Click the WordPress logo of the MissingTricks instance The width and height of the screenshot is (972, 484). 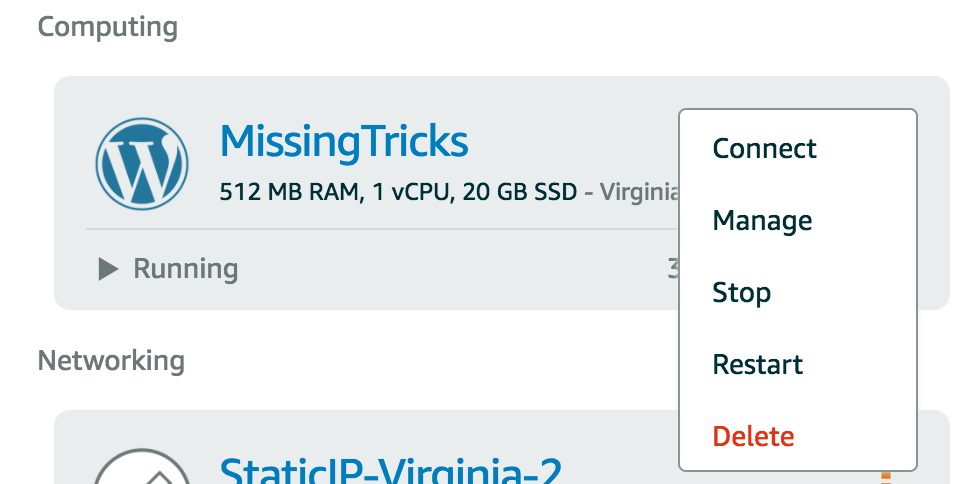(142, 164)
